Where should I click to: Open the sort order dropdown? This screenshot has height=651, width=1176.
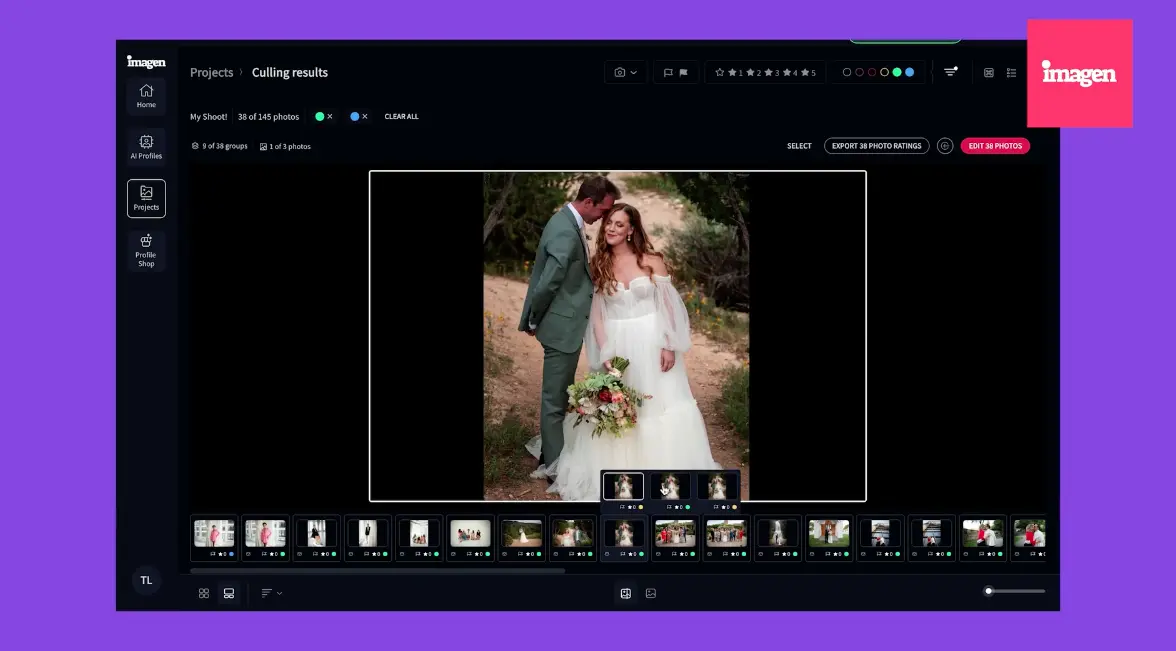pos(272,593)
